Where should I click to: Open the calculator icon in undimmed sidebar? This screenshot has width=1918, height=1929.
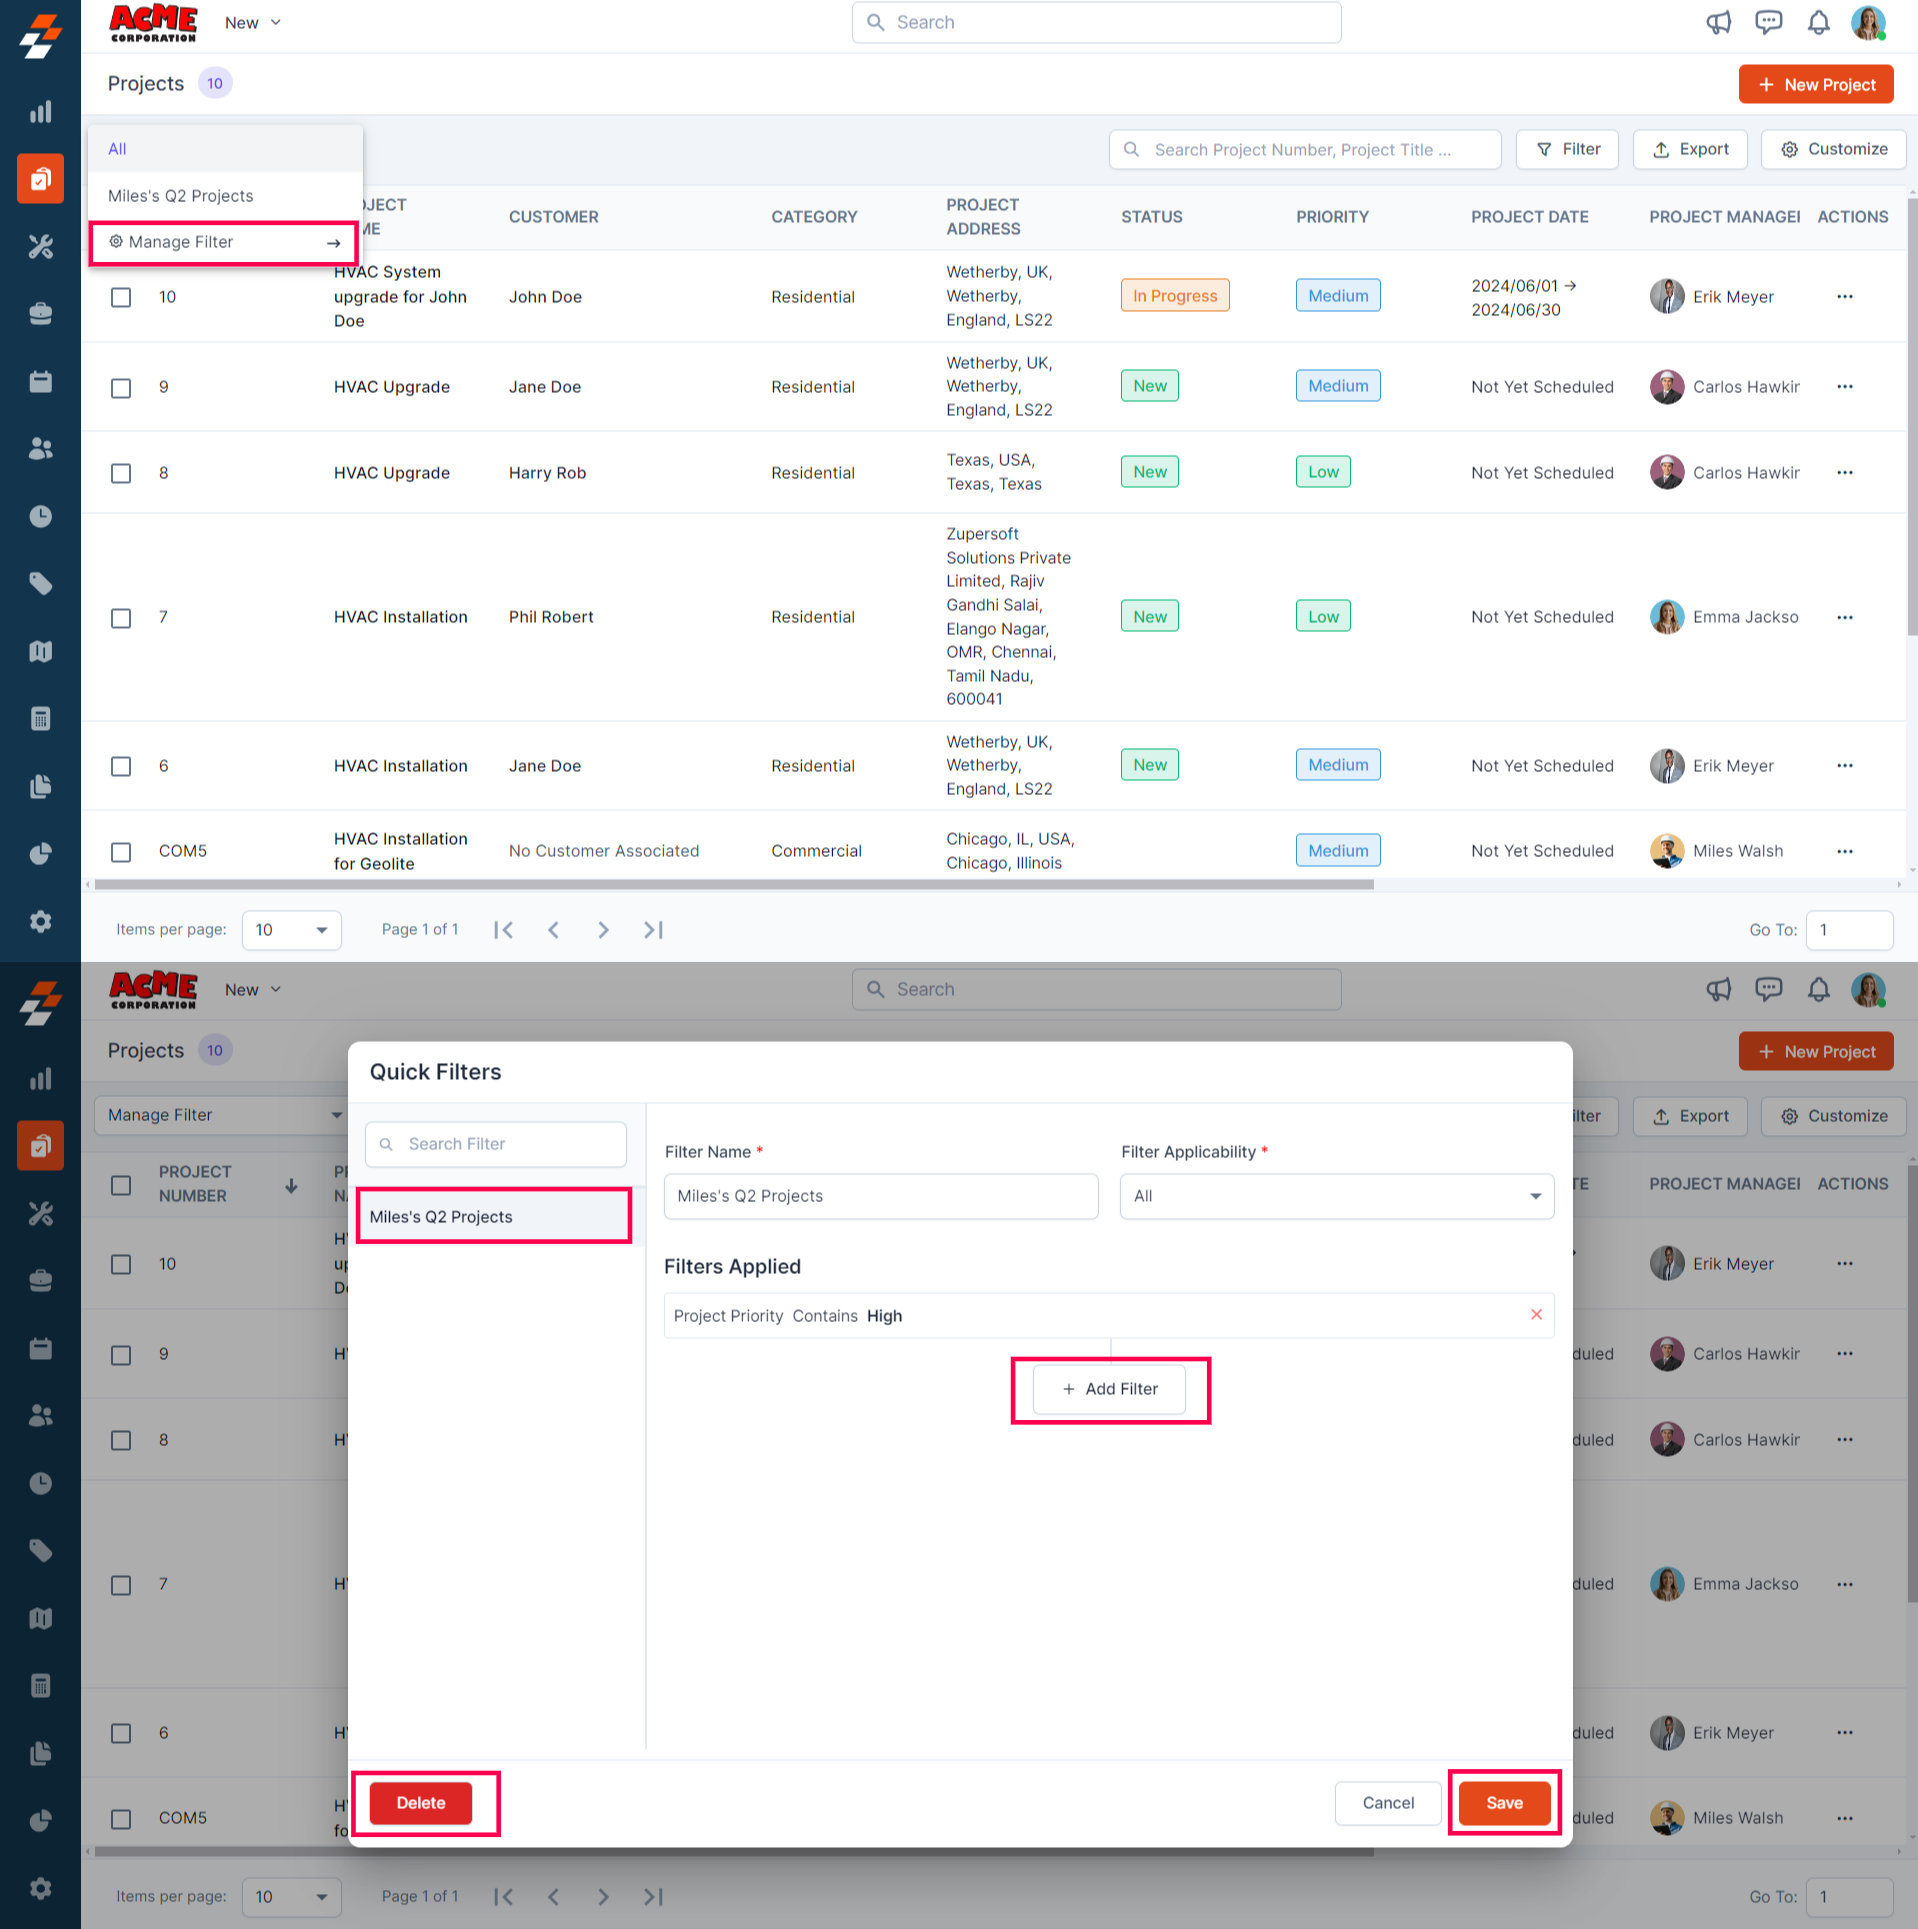pyautogui.click(x=40, y=719)
